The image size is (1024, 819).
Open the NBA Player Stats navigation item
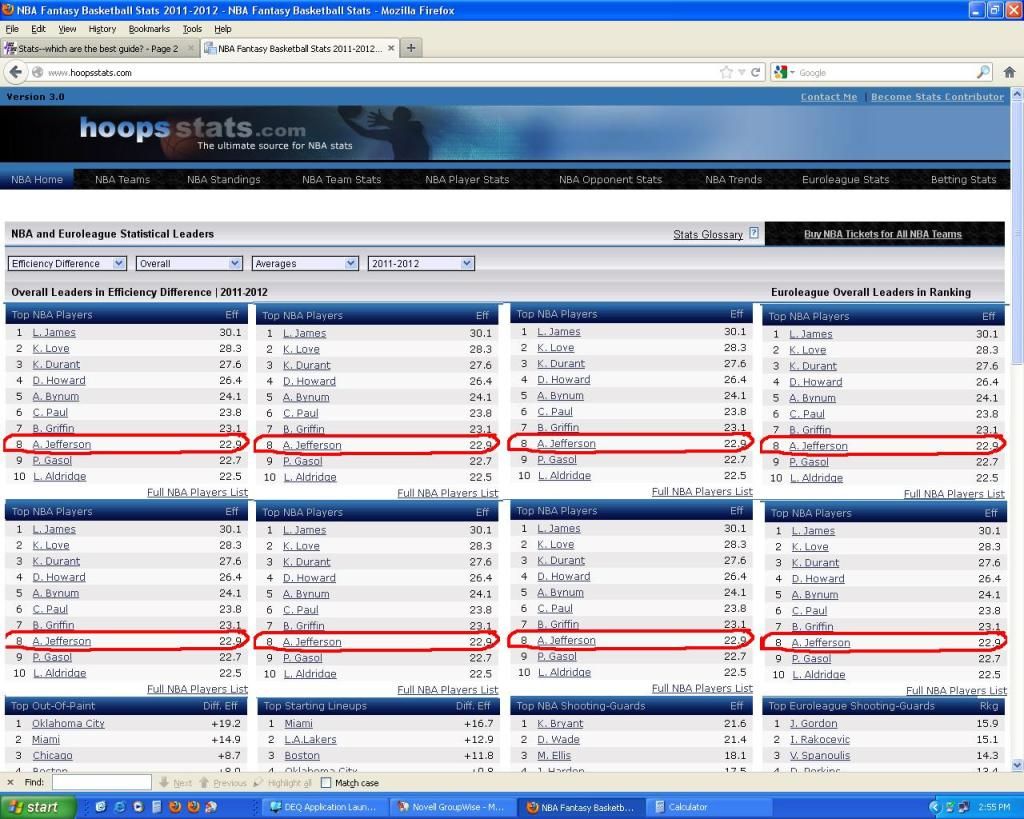click(467, 179)
